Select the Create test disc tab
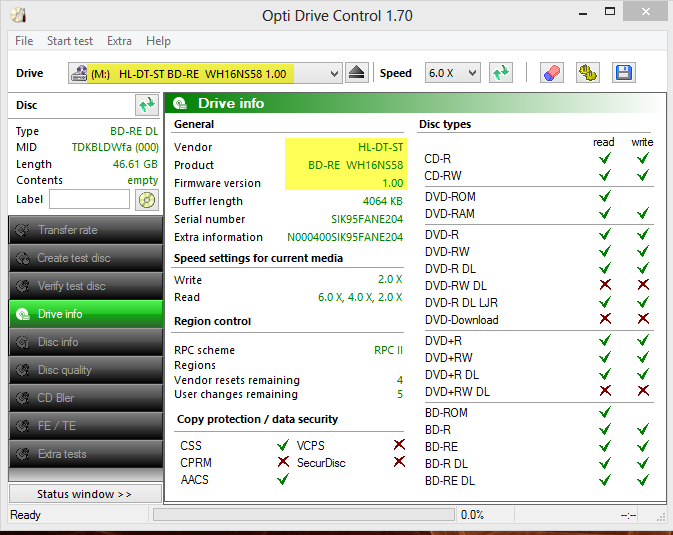The image size is (673, 535). (x=86, y=258)
